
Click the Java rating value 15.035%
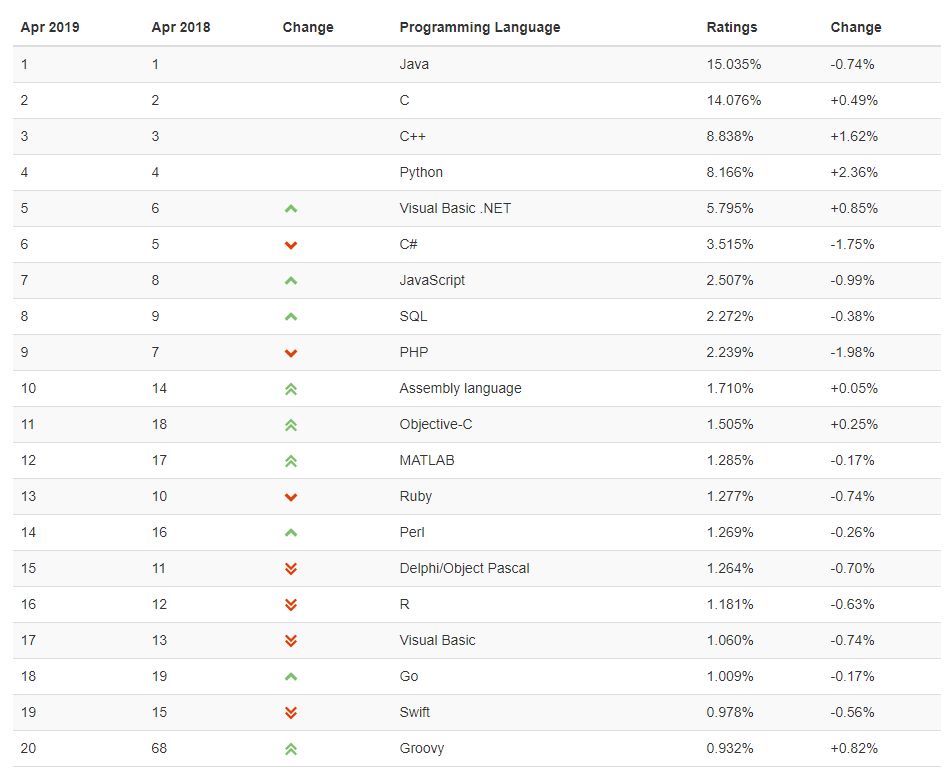[733, 64]
